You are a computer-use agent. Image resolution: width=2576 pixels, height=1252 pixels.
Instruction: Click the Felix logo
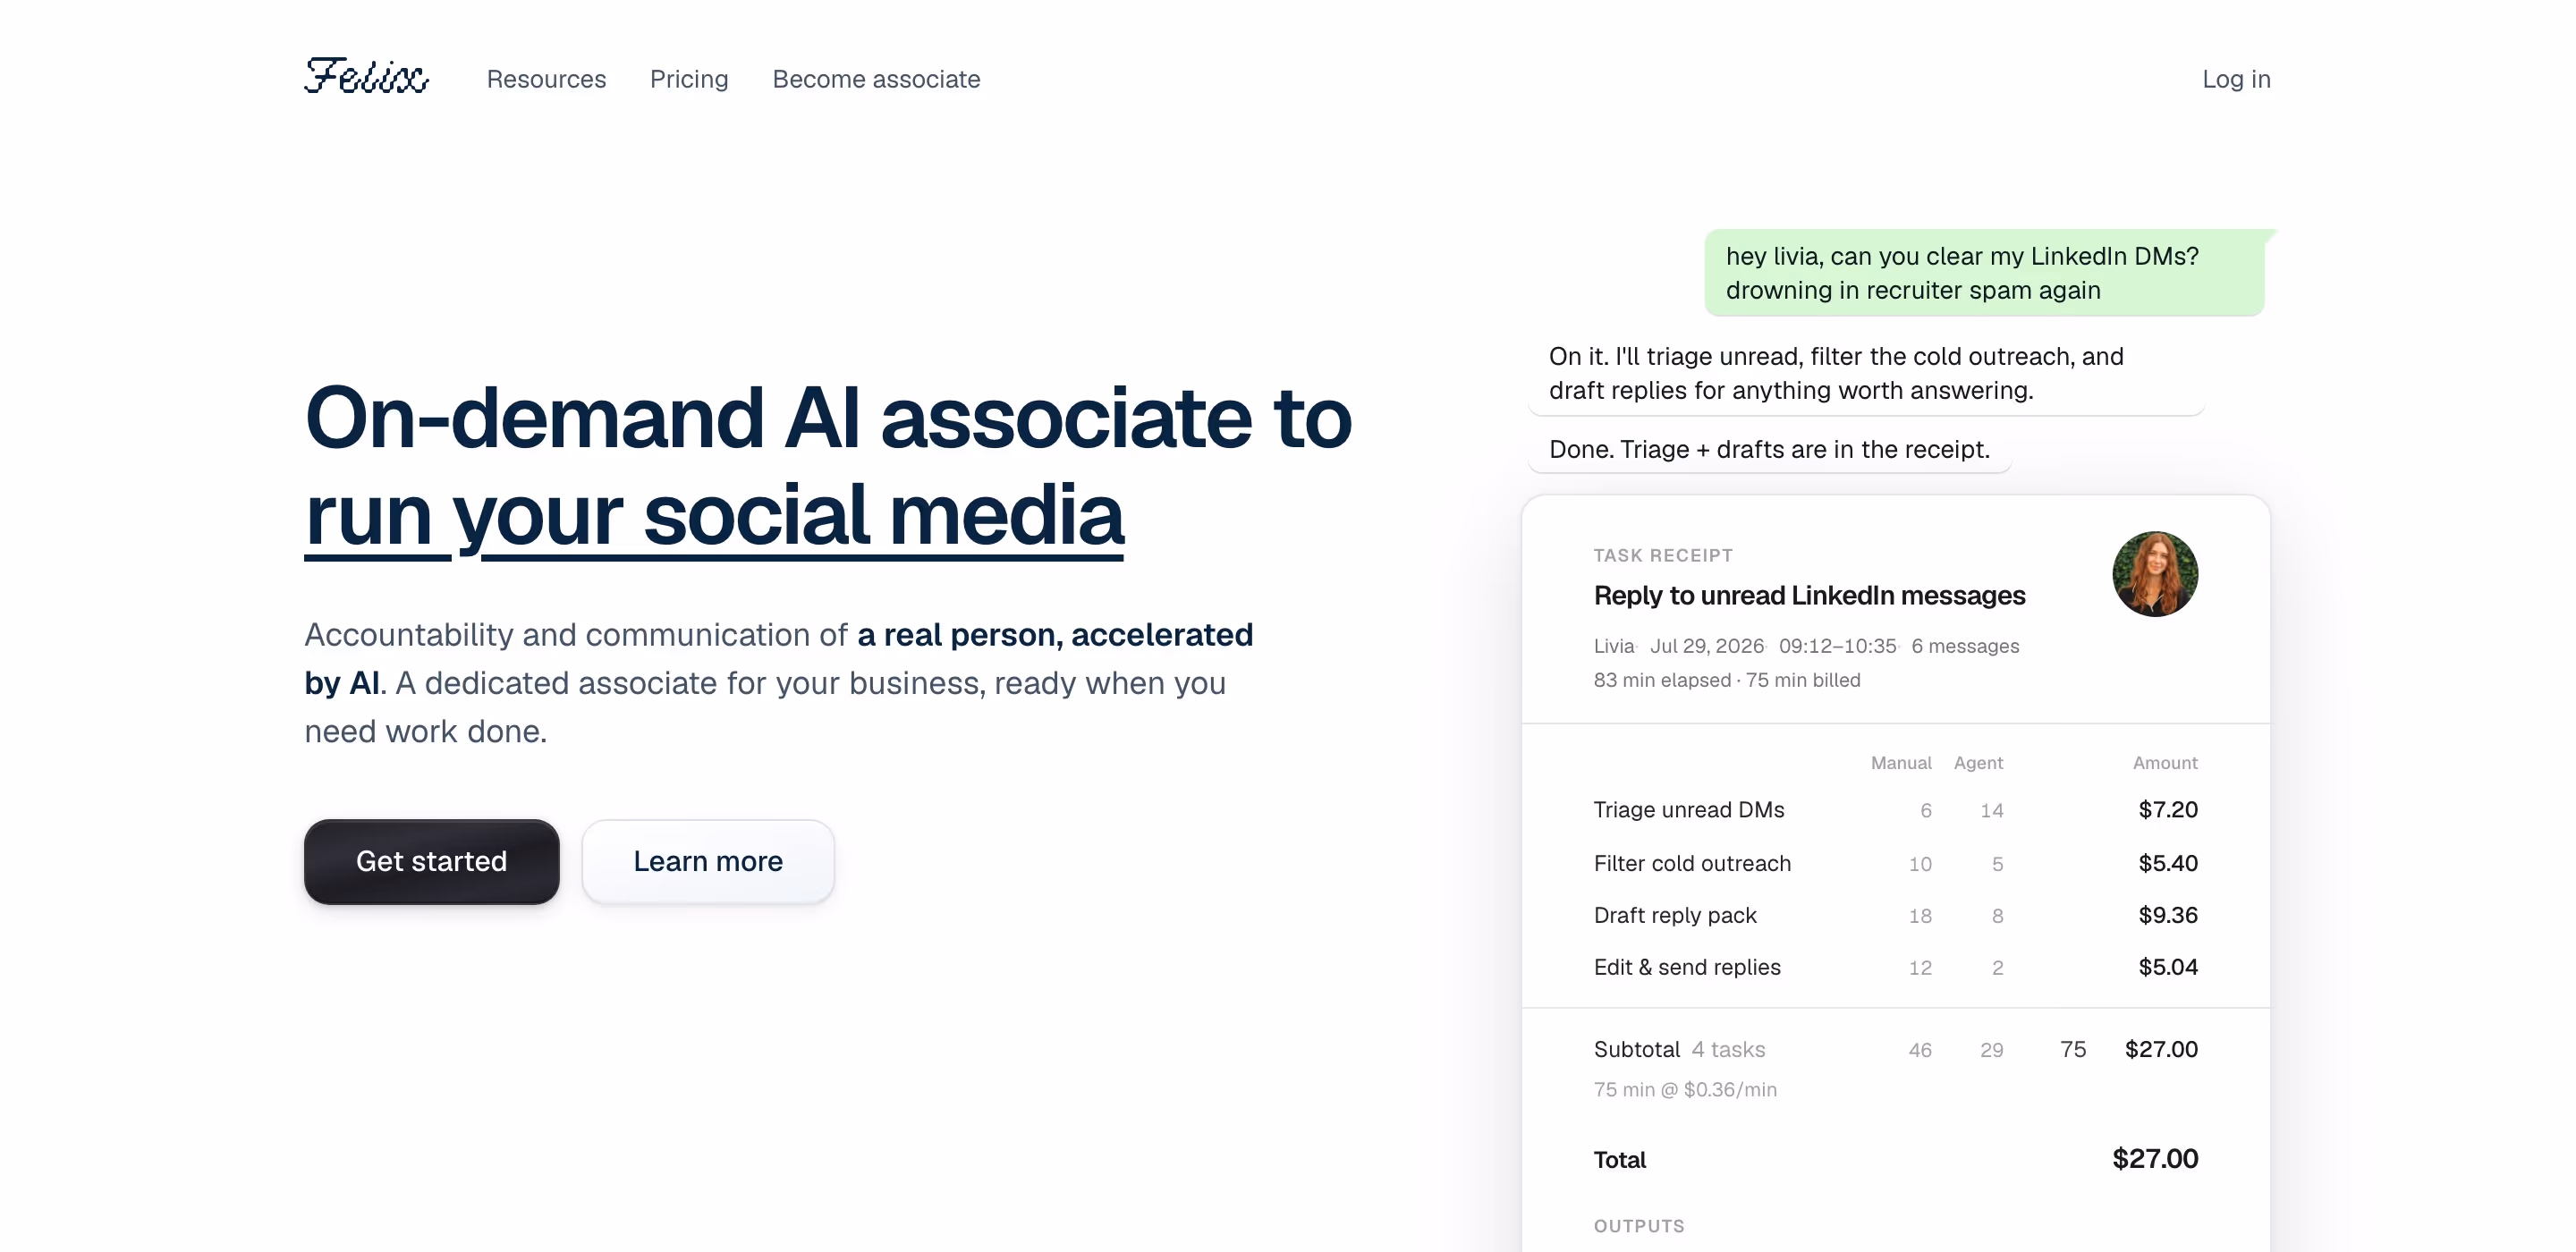[366, 77]
